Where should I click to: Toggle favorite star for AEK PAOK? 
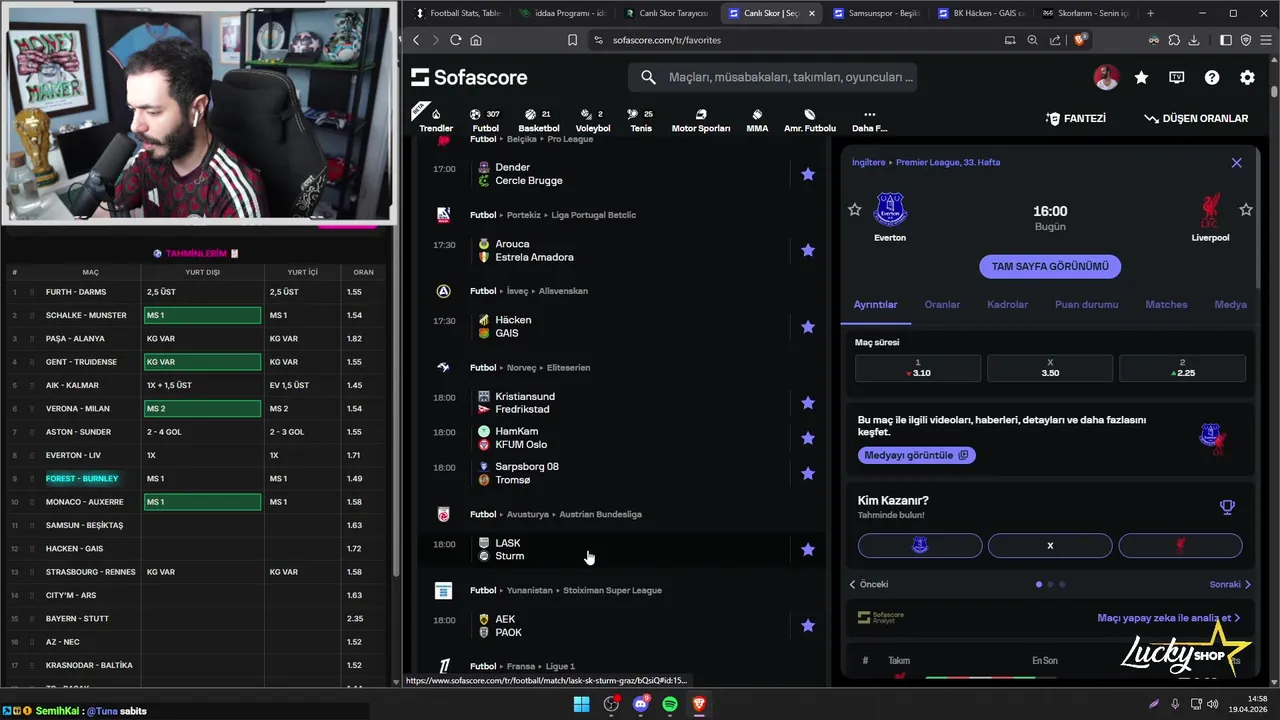click(808, 626)
